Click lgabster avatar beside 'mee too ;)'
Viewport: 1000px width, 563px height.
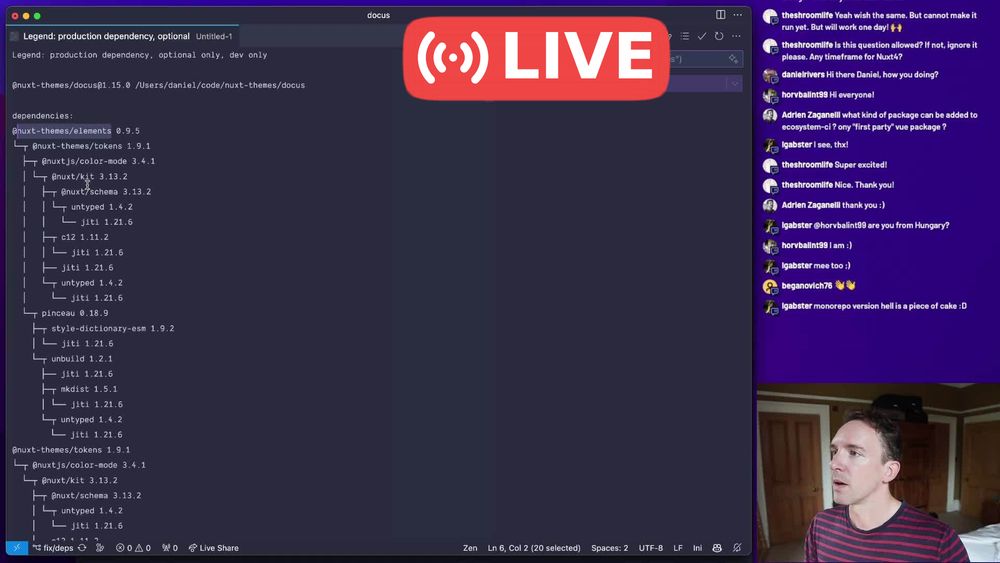click(770, 267)
